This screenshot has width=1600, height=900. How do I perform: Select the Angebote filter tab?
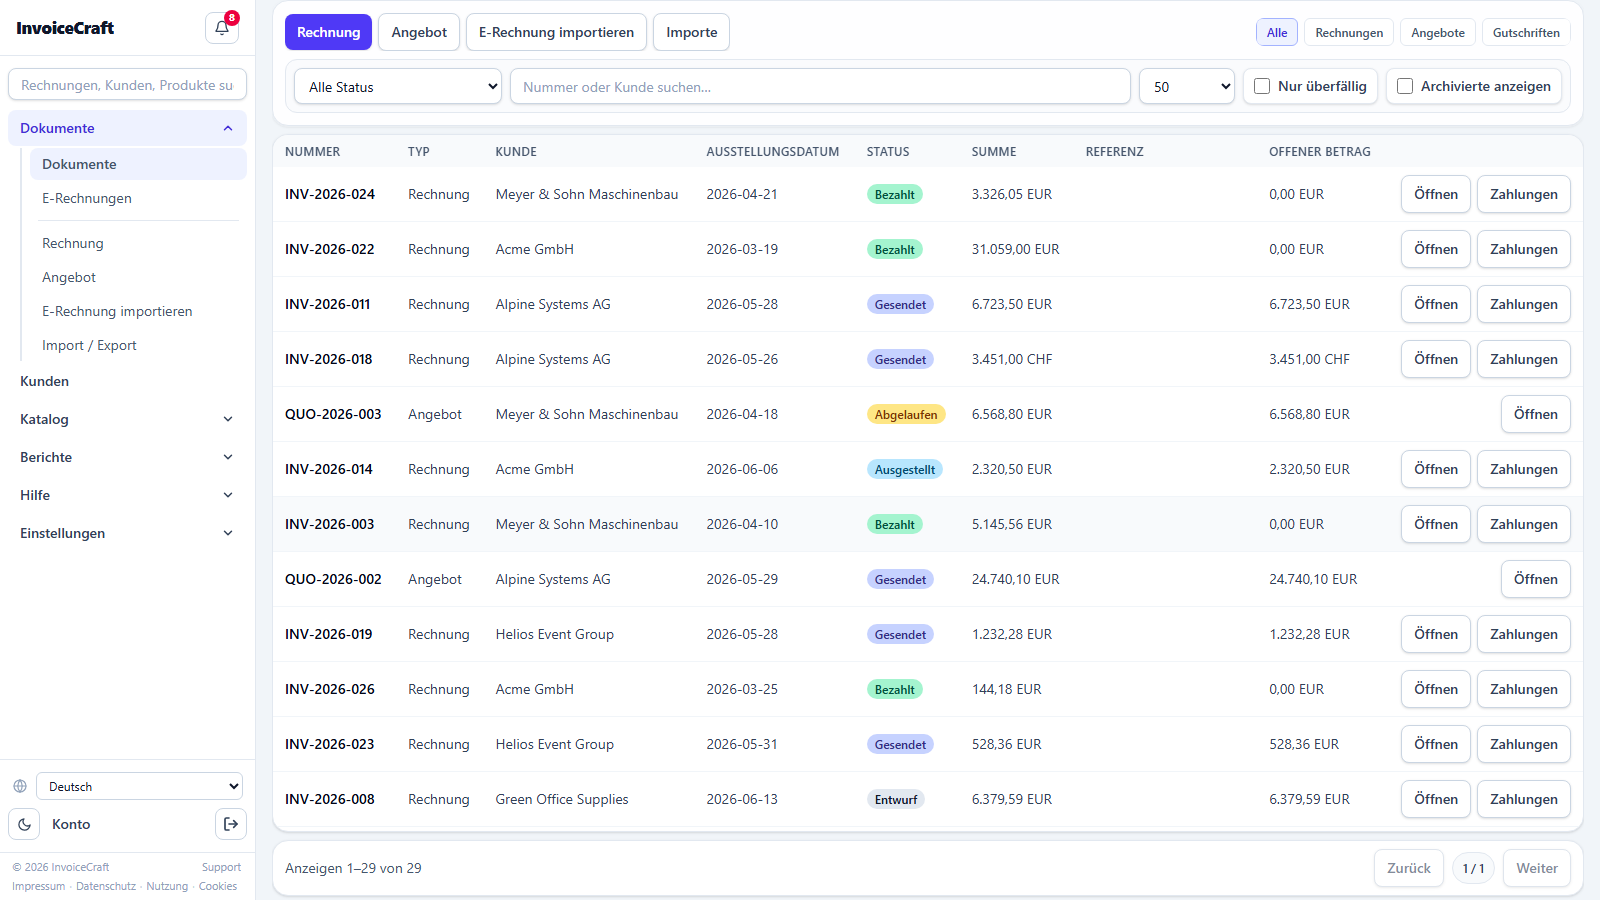[1438, 32]
